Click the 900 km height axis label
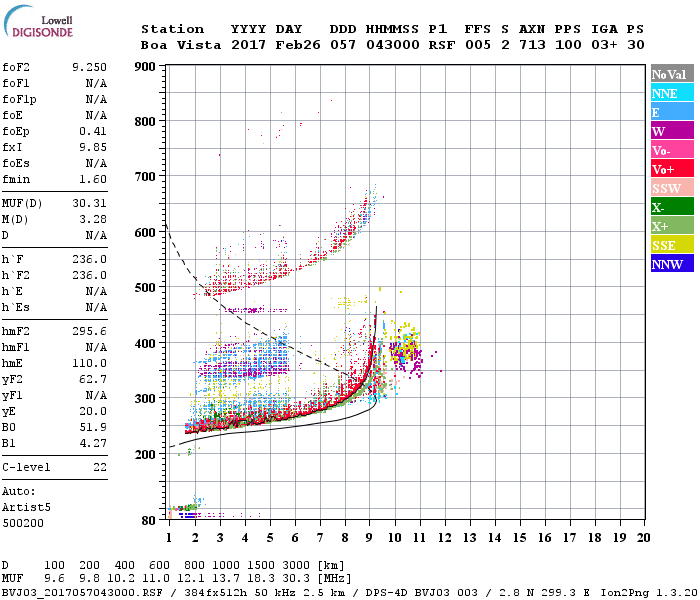The image size is (700, 600). pyautogui.click(x=145, y=67)
